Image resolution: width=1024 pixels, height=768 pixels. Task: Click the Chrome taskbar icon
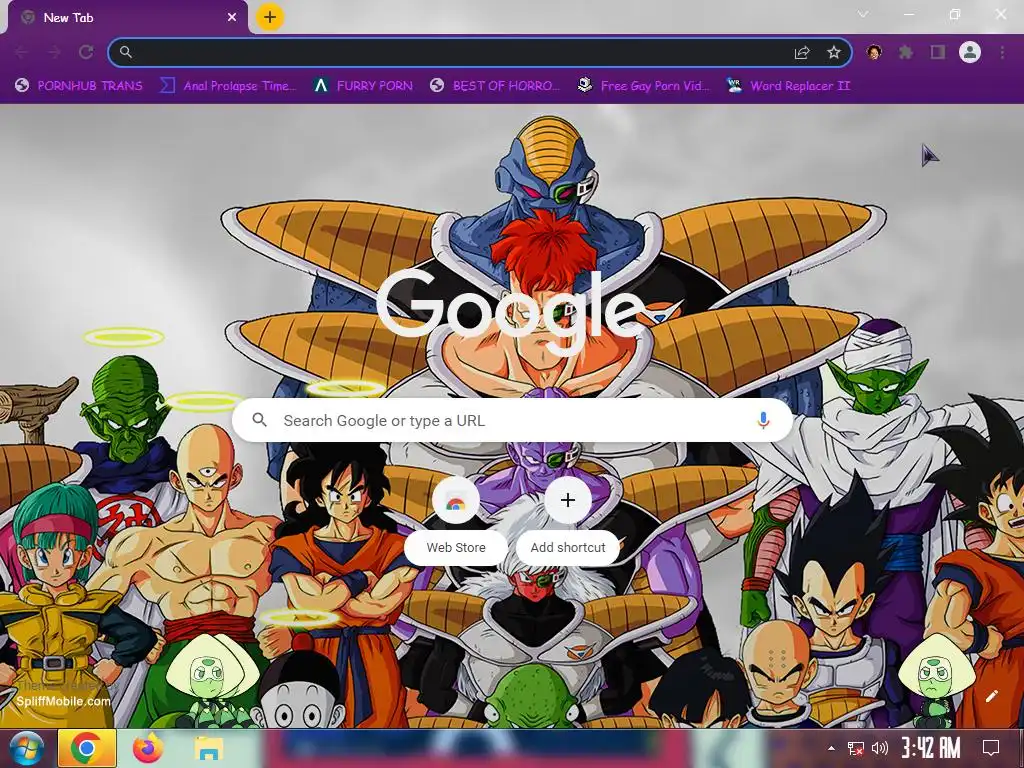pyautogui.click(x=87, y=748)
